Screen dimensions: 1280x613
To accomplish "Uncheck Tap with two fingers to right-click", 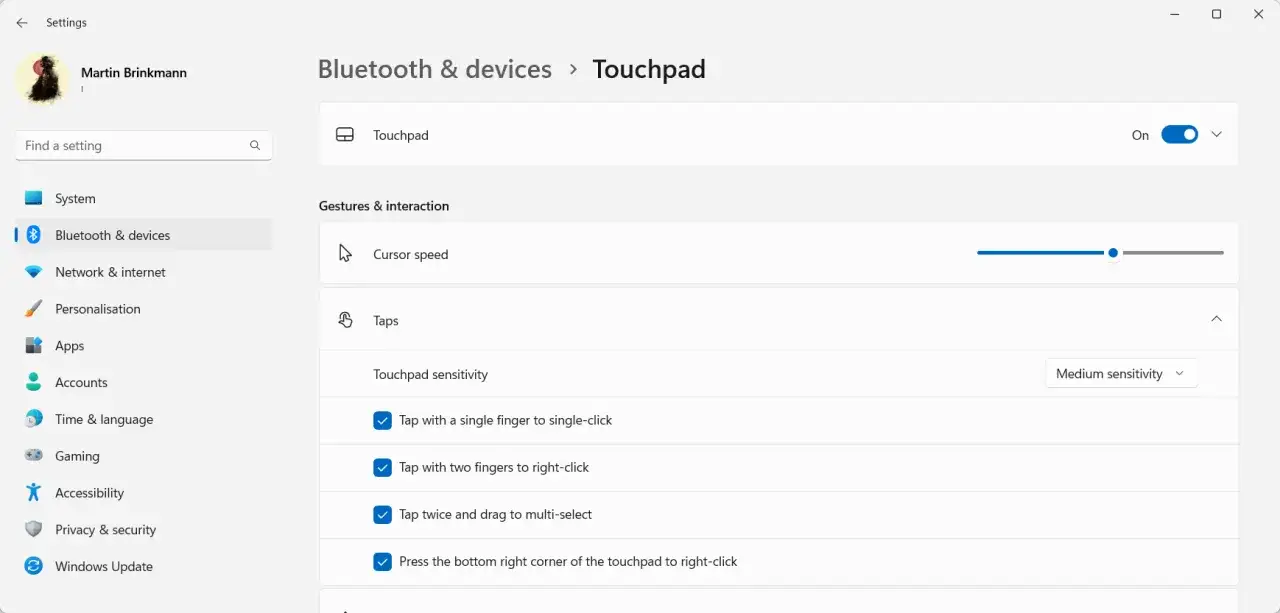I will tap(382, 468).
